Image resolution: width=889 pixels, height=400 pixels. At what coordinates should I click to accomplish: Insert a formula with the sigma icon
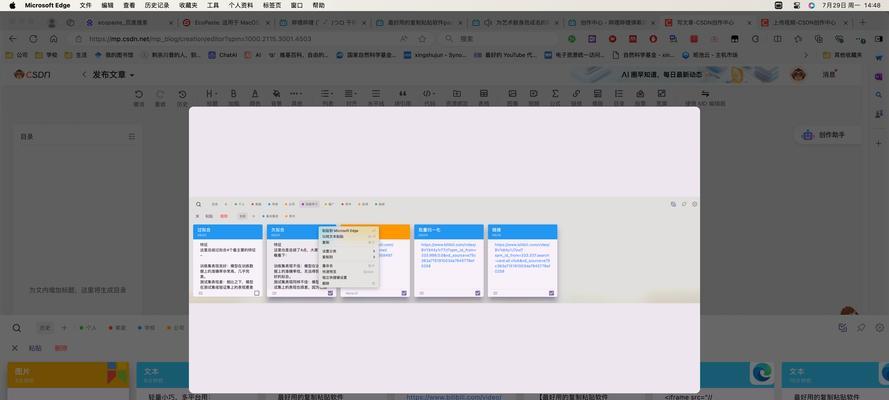point(555,97)
